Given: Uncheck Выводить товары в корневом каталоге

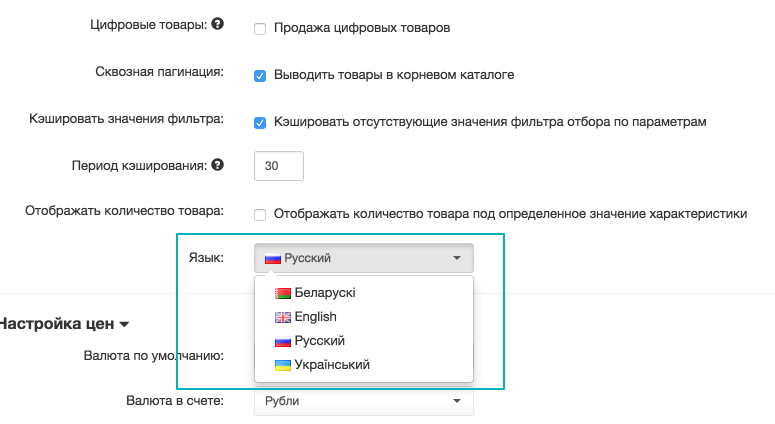Looking at the screenshot, I should pos(260,76).
